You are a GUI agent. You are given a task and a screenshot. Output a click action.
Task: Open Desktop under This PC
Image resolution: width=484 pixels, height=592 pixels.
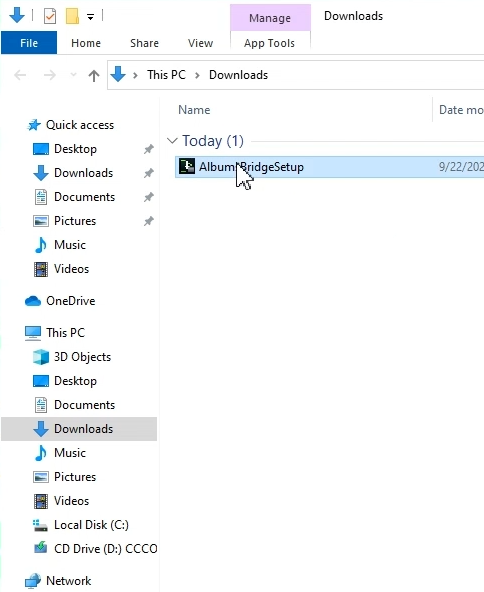[76, 381]
